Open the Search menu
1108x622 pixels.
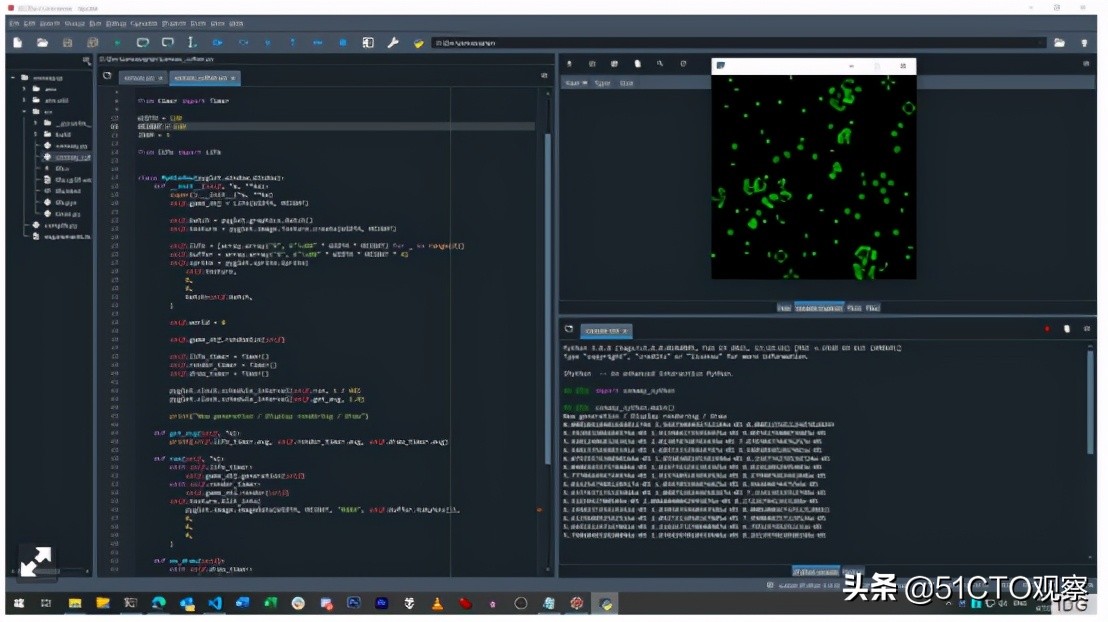50,23
